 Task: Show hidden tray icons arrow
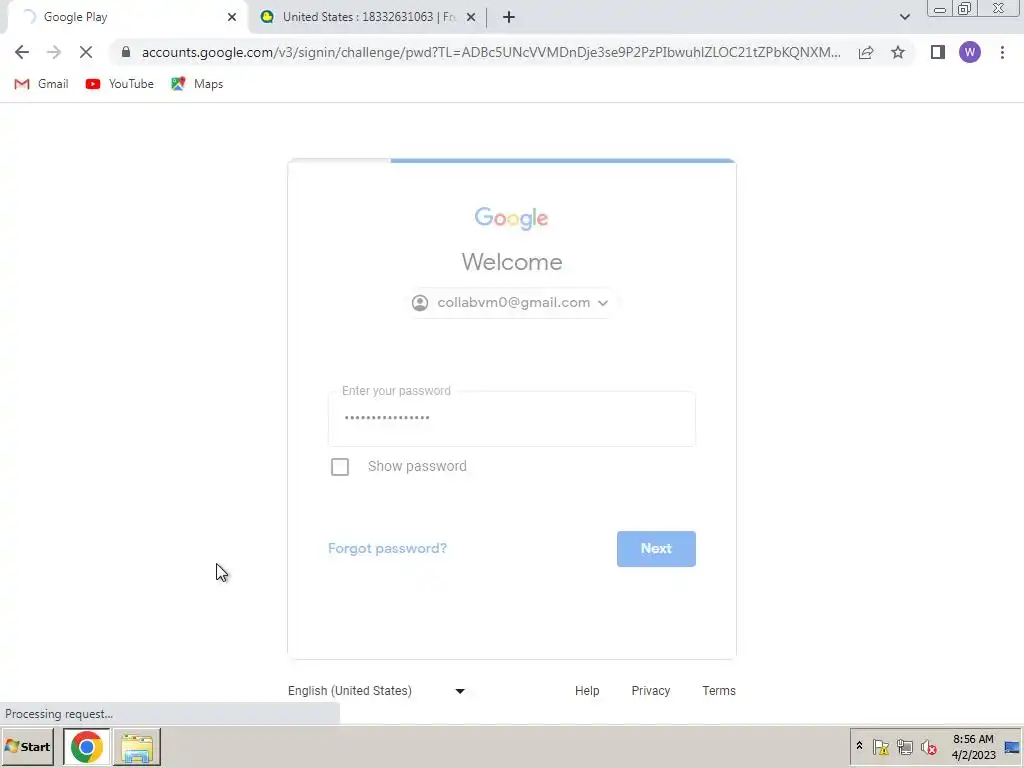(859, 746)
